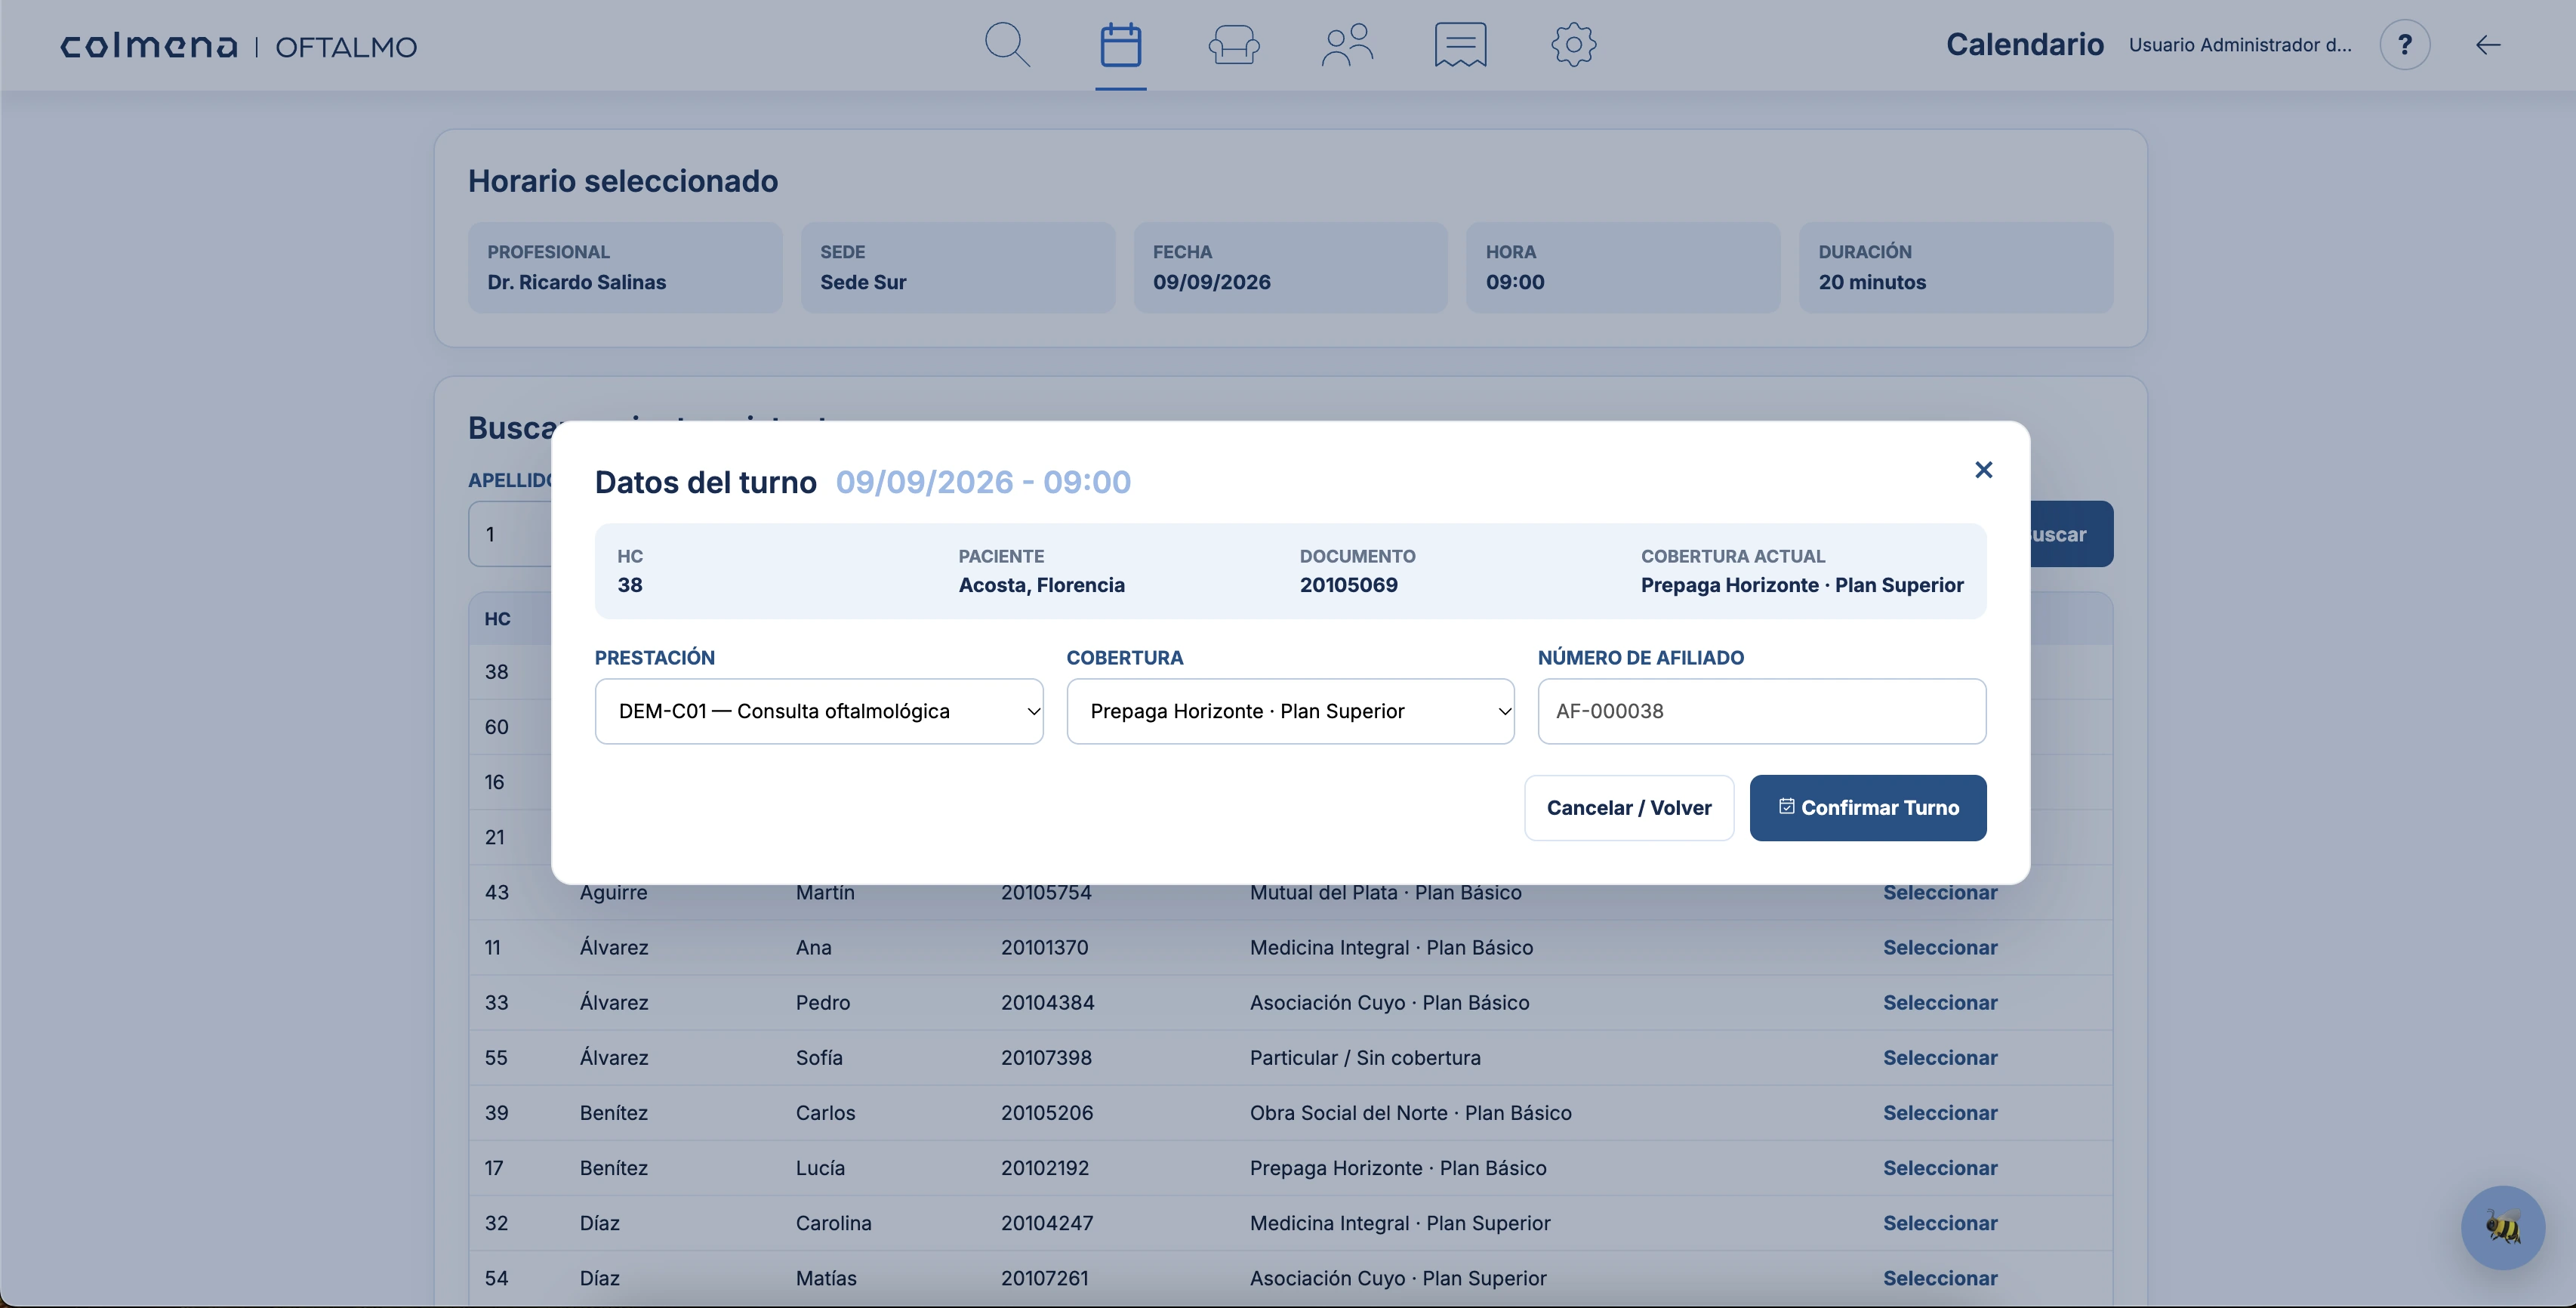Click the back arrow icon at top right
The image size is (2576, 1308).
(x=2488, y=45)
